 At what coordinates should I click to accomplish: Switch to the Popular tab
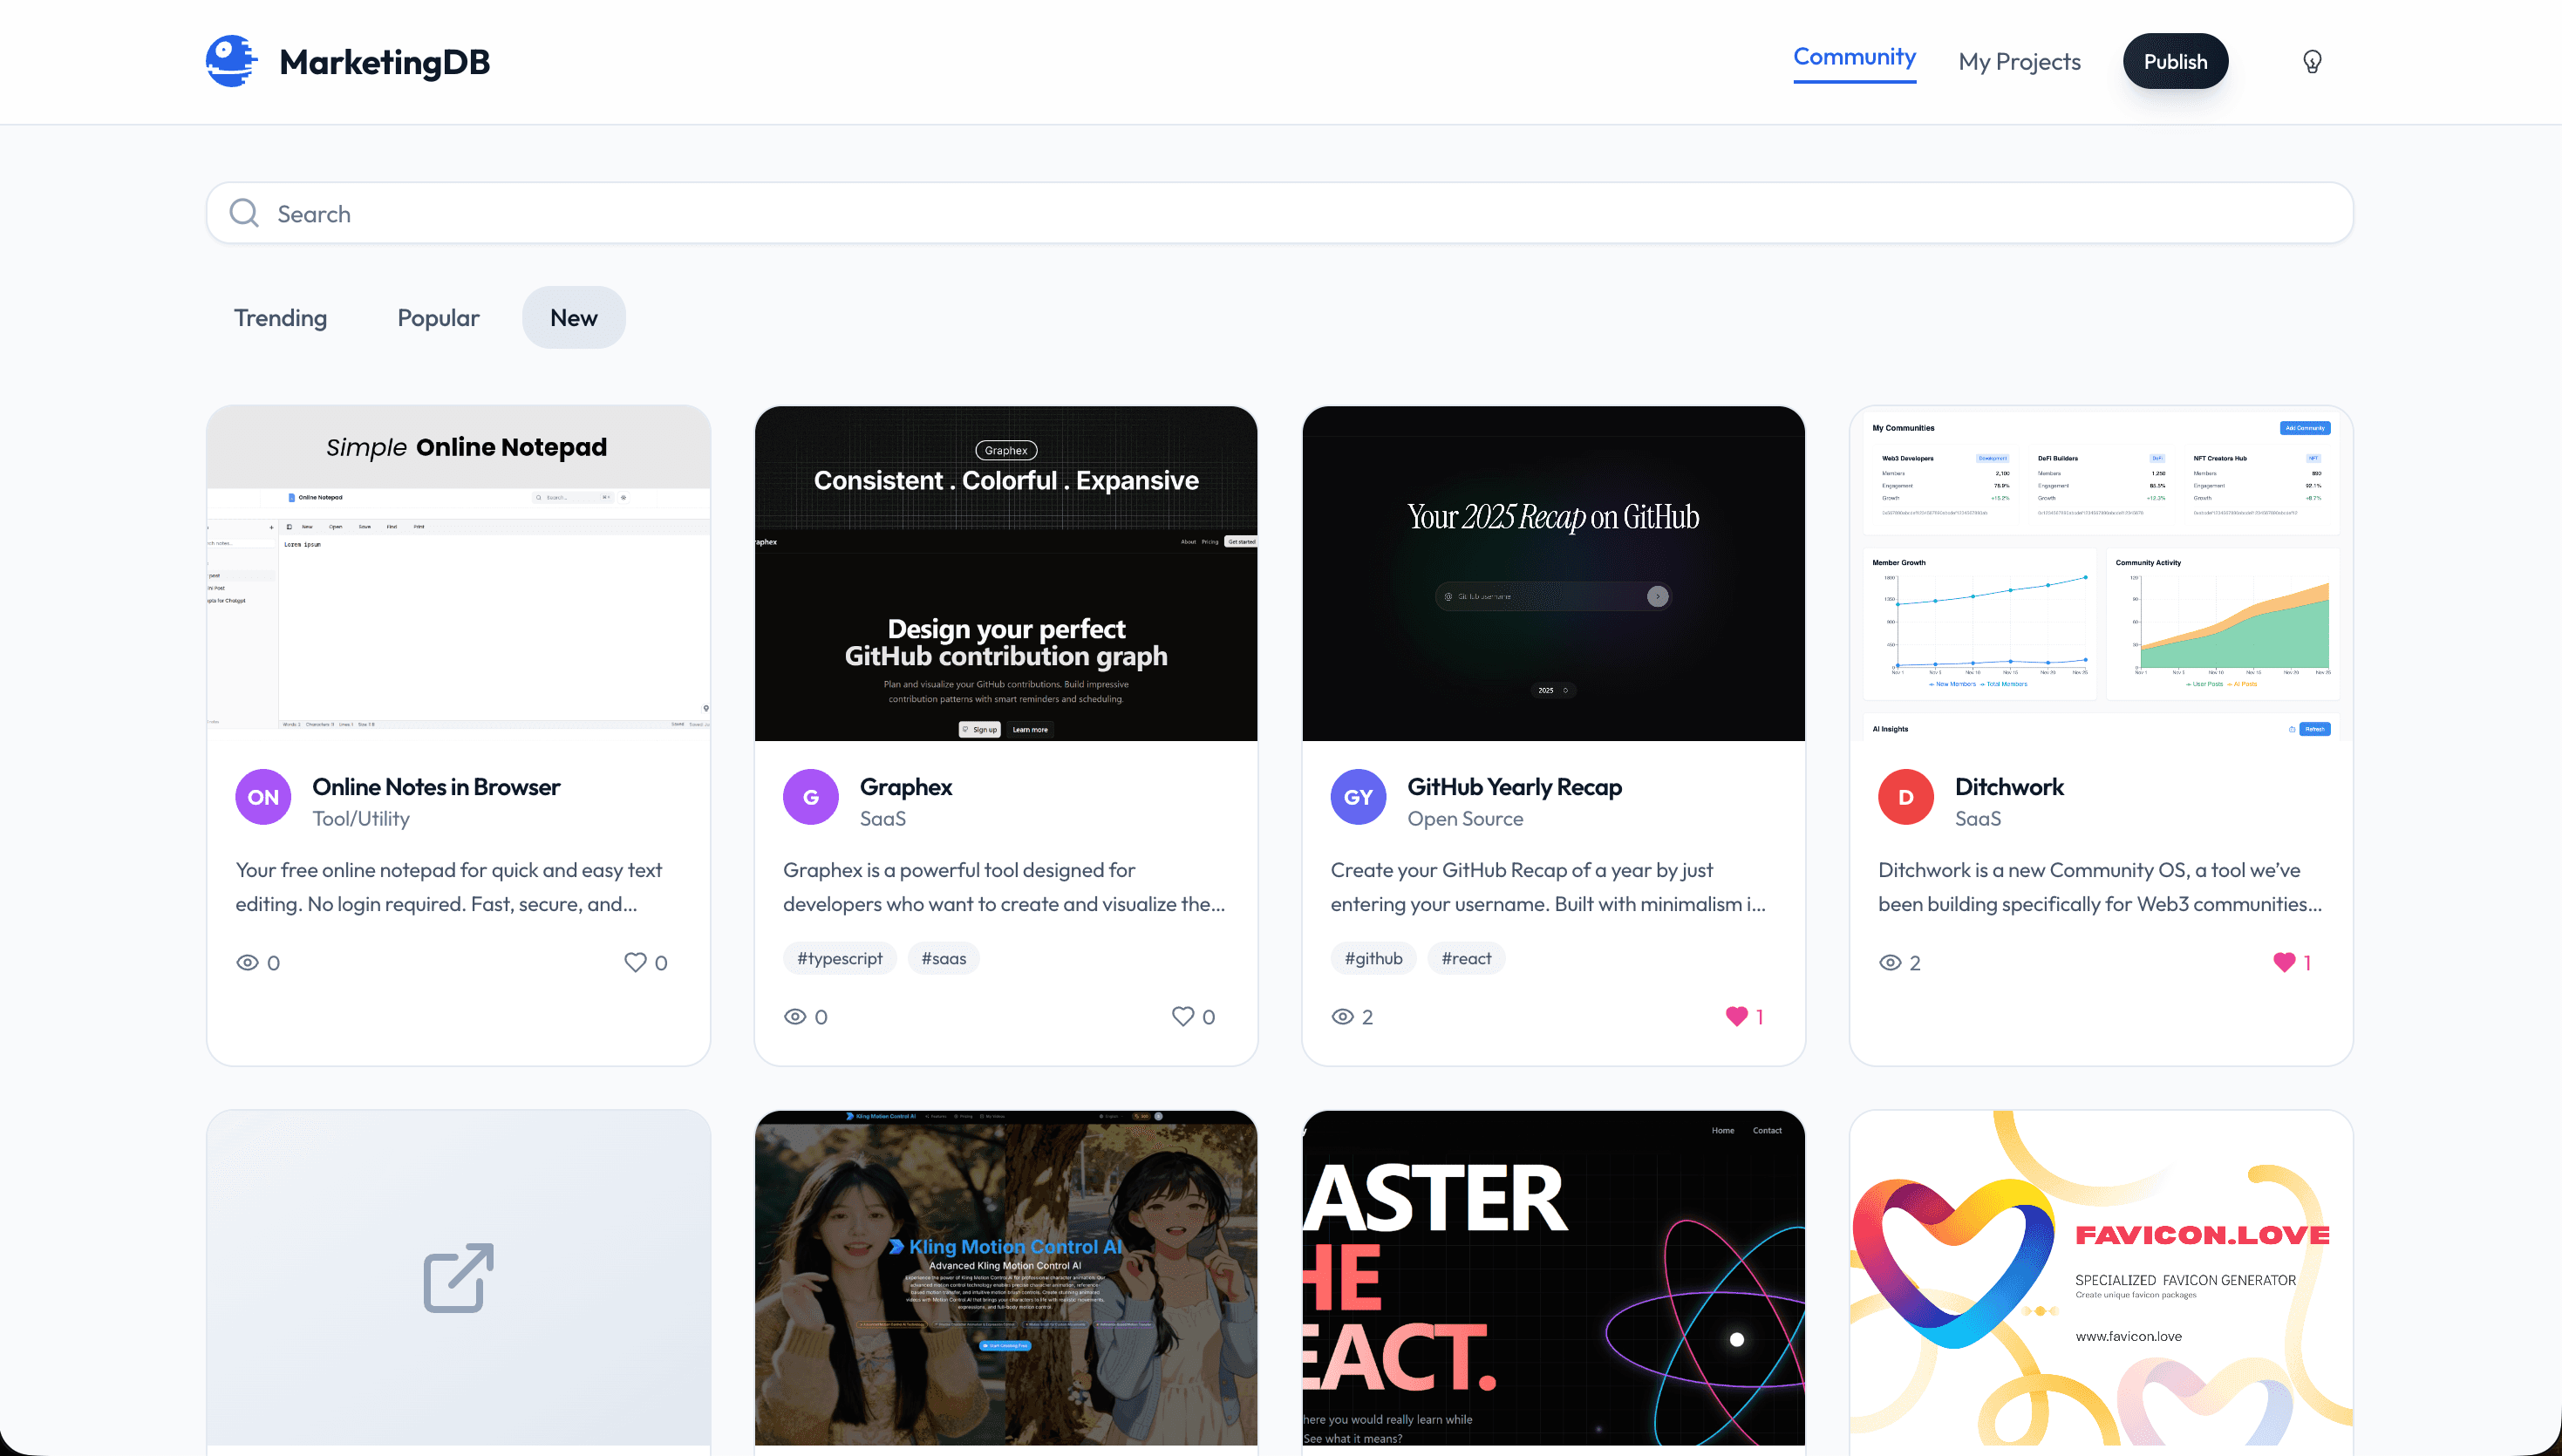pos(438,318)
